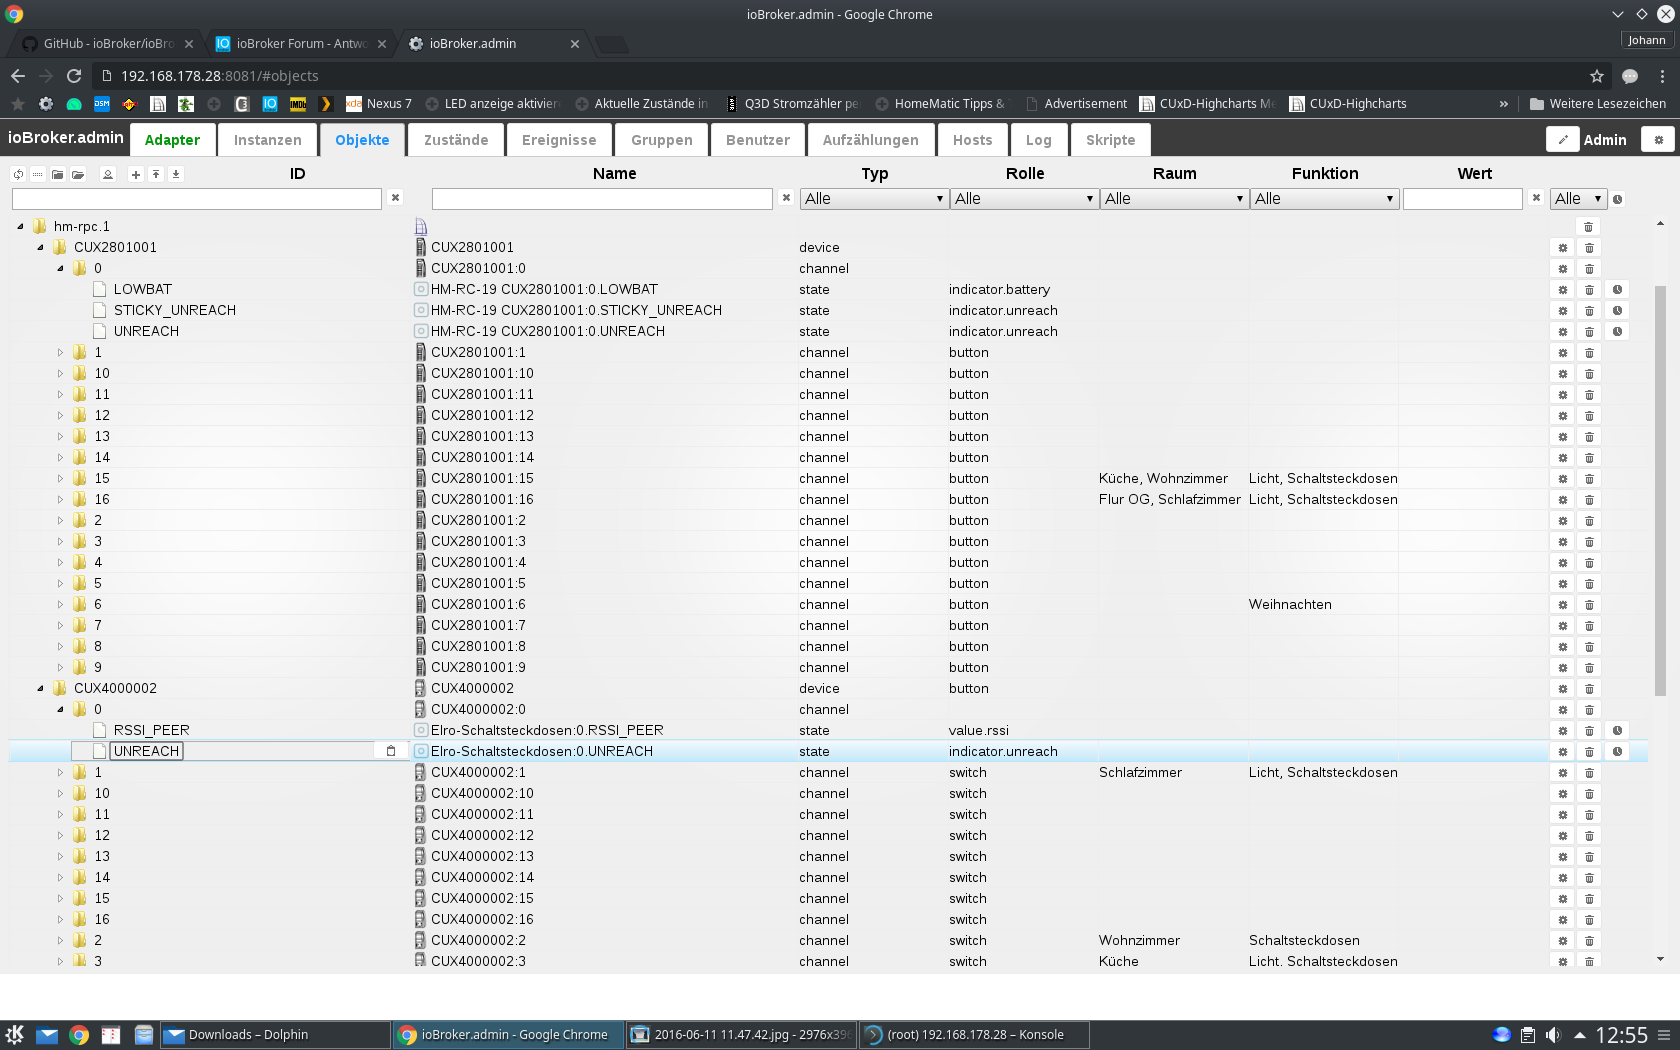Open the KDE application launcher
Screen dimensions: 1680x1050
click(x=15, y=1035)
